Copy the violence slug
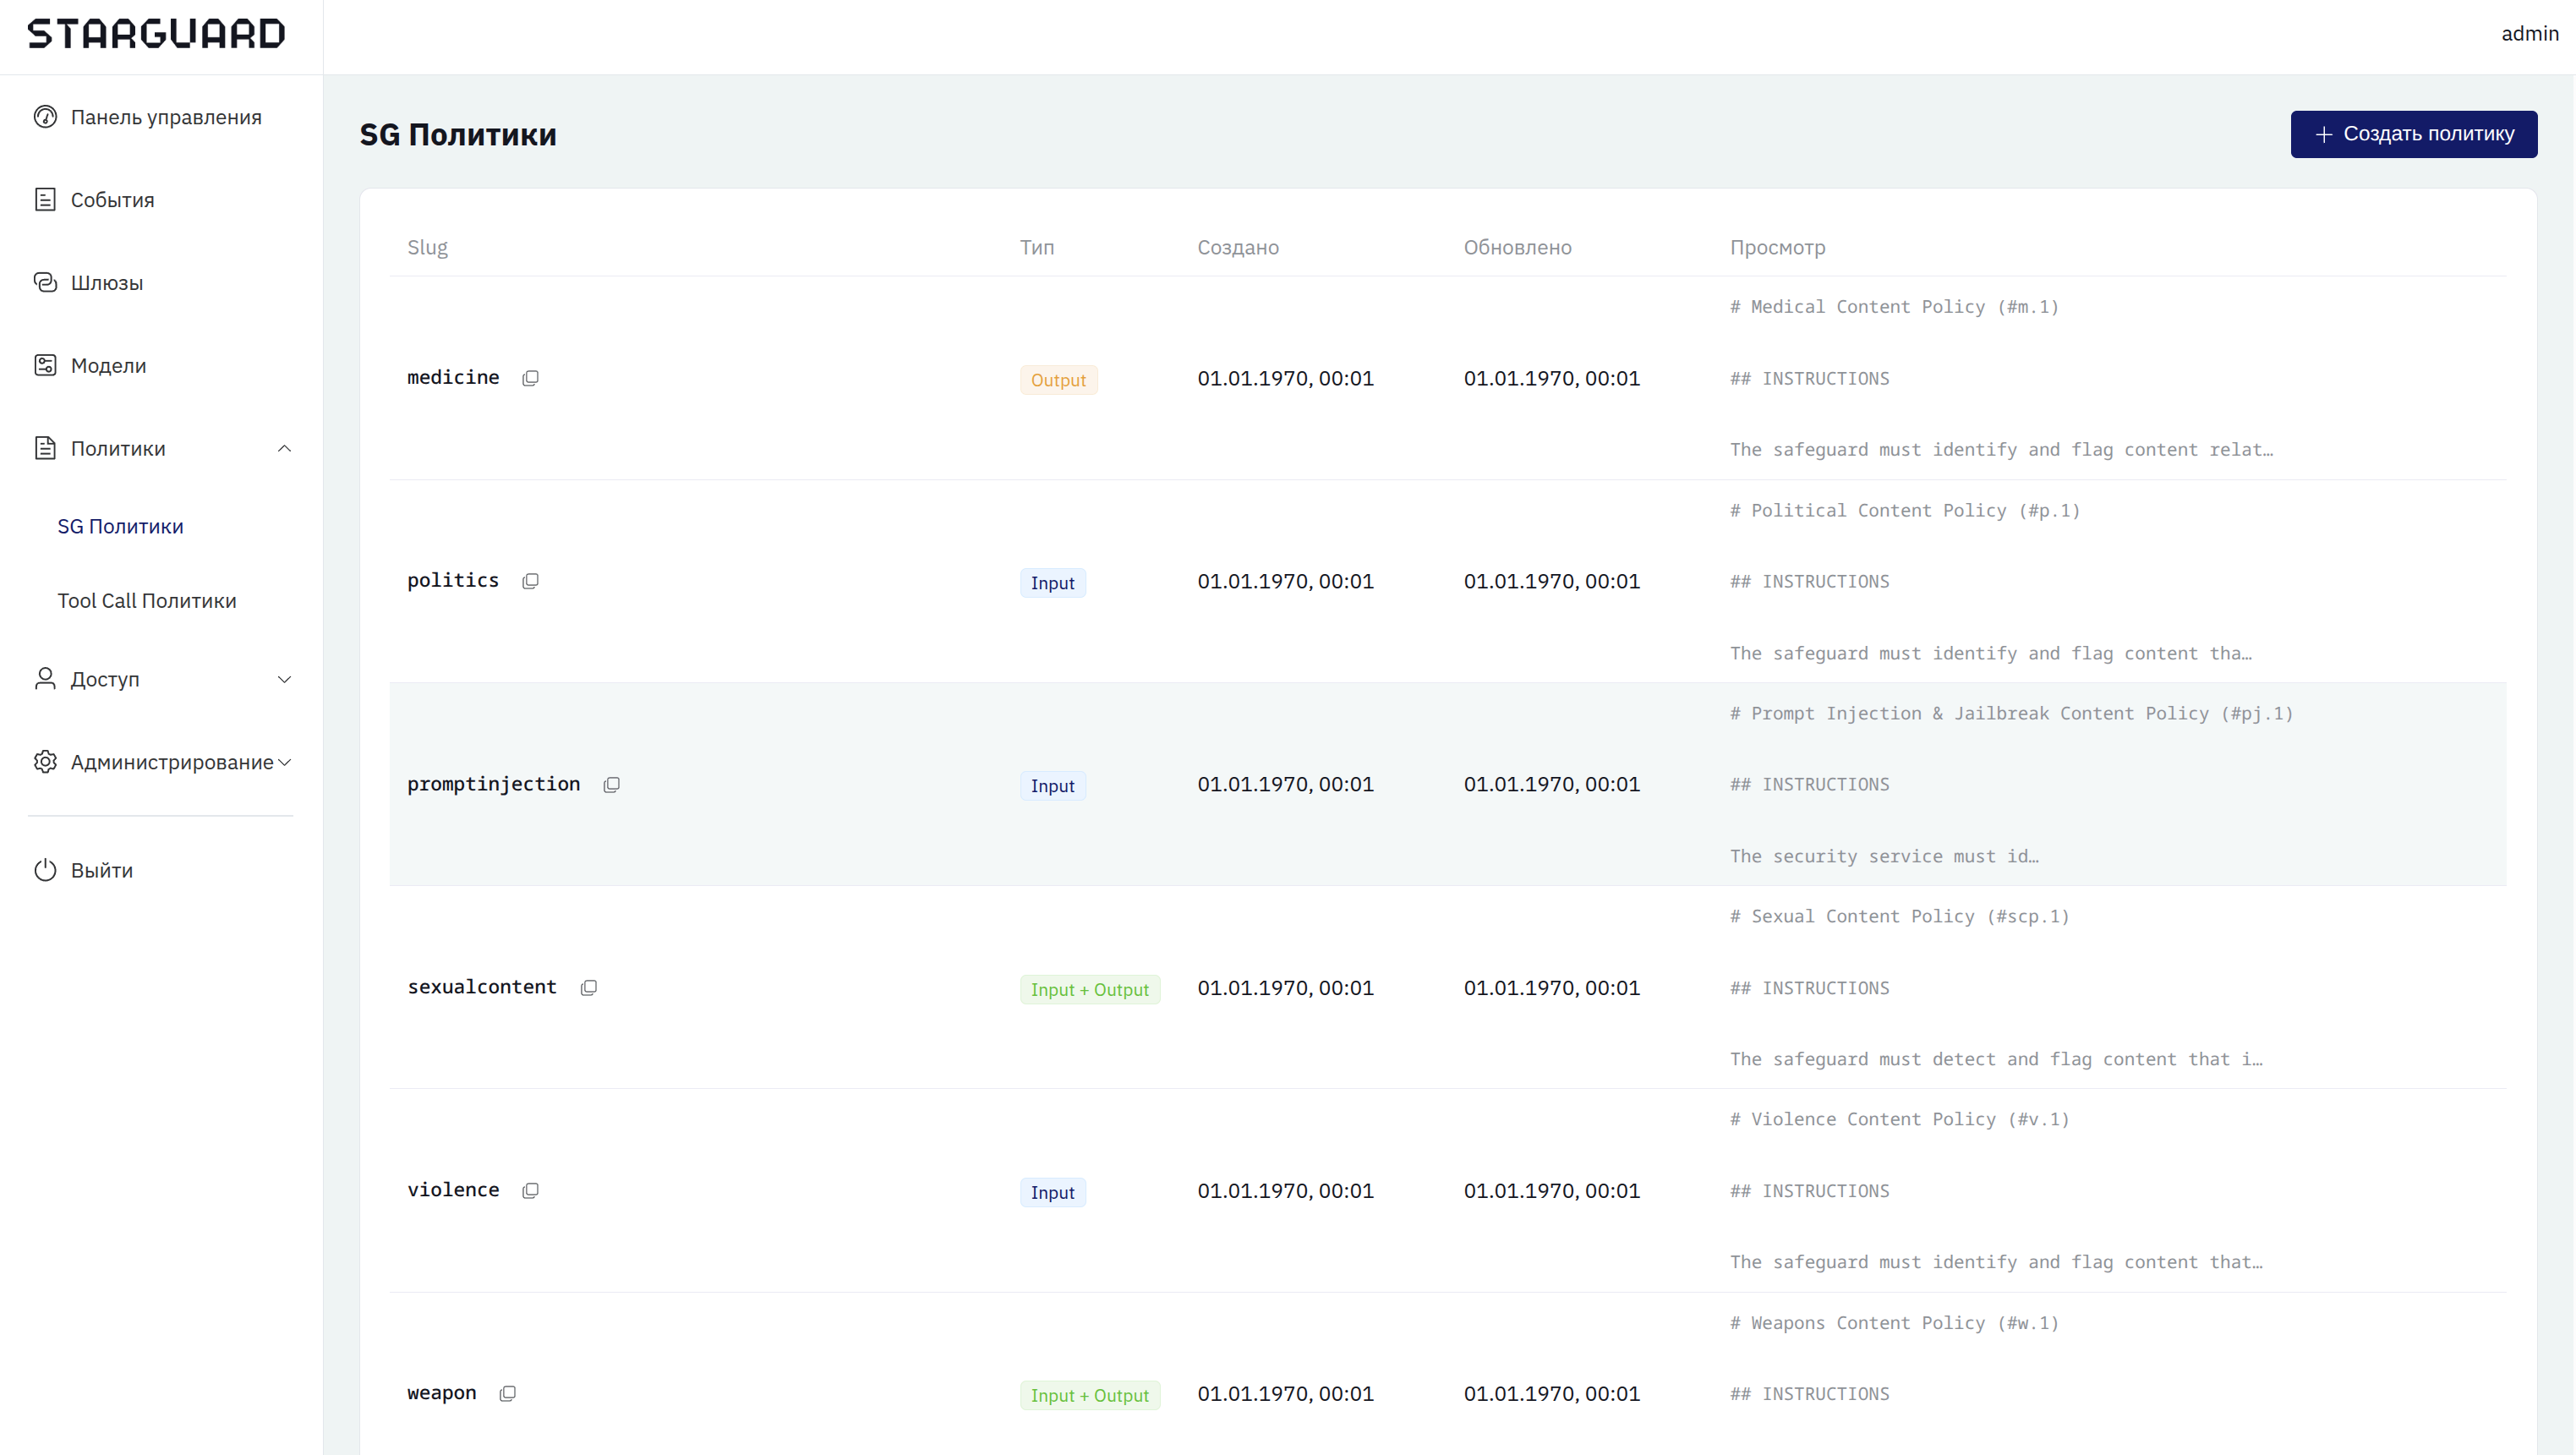The image size is (2576, 1455). pyautogui.click(x=531, y=1190)
